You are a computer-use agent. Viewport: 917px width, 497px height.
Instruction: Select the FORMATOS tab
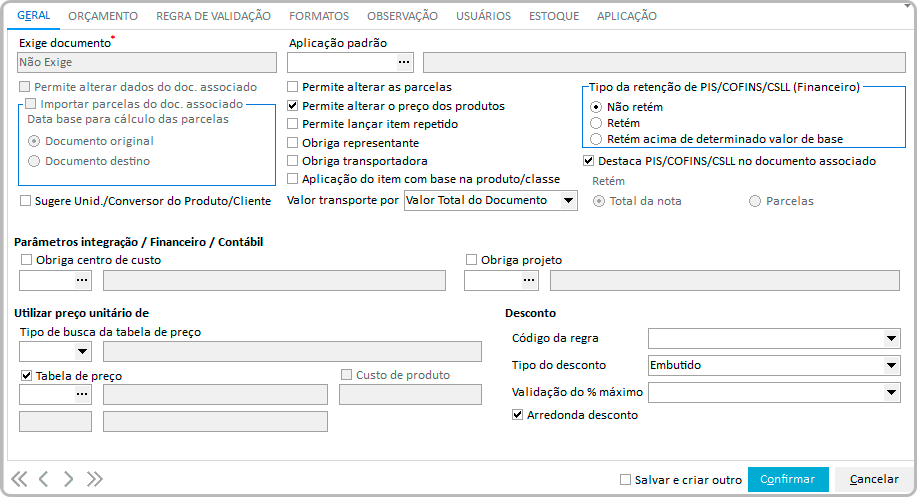tap(319, 16)
